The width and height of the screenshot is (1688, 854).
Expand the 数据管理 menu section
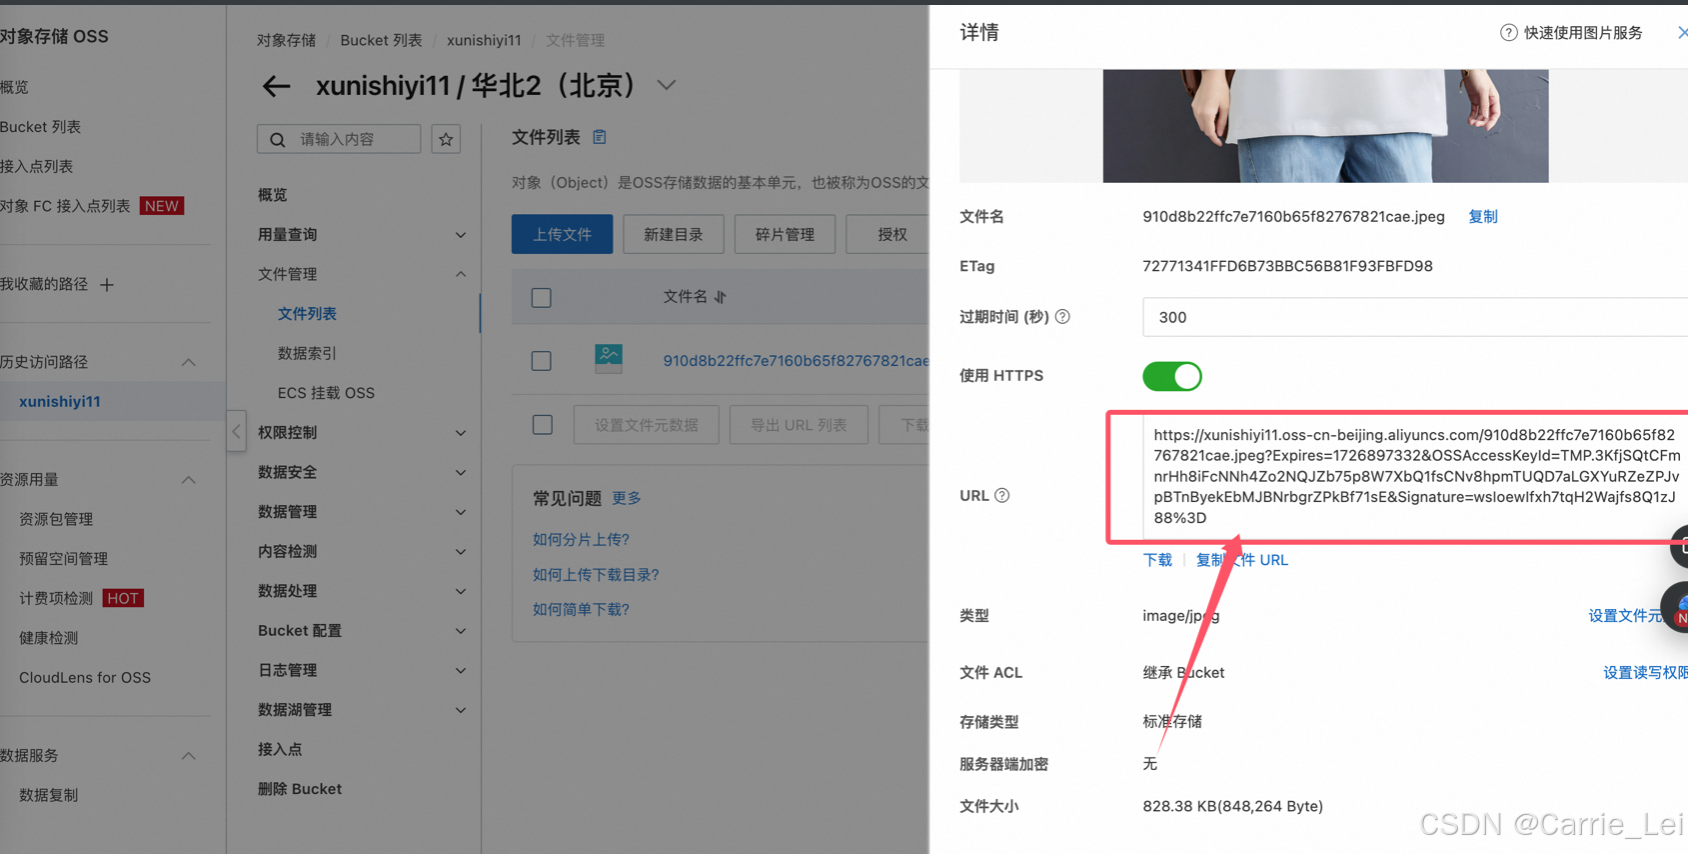click(x=460, y=512)
